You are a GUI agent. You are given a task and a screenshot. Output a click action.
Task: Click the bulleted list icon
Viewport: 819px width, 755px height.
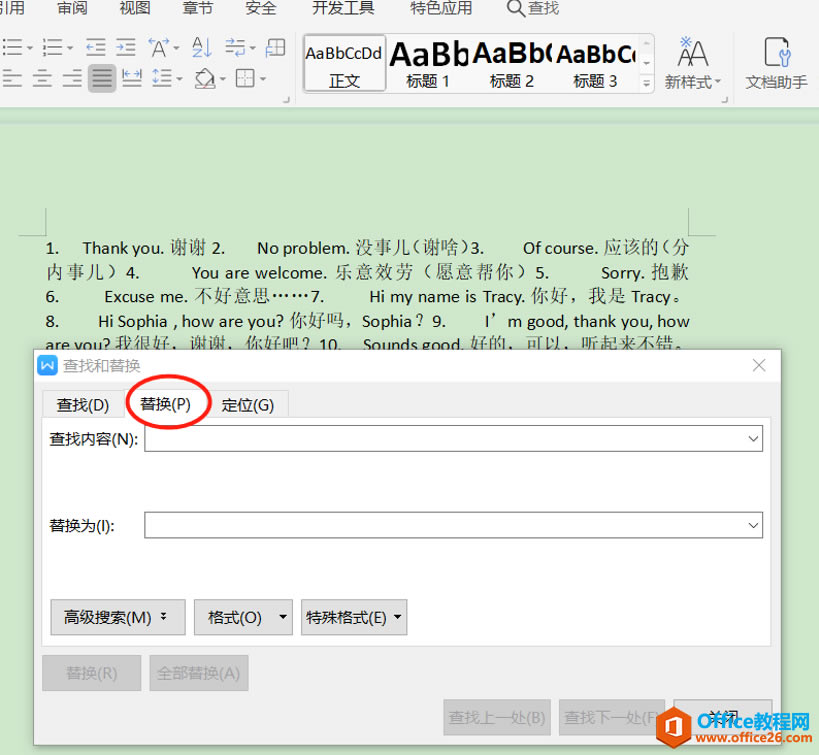(x=13, y=48)
